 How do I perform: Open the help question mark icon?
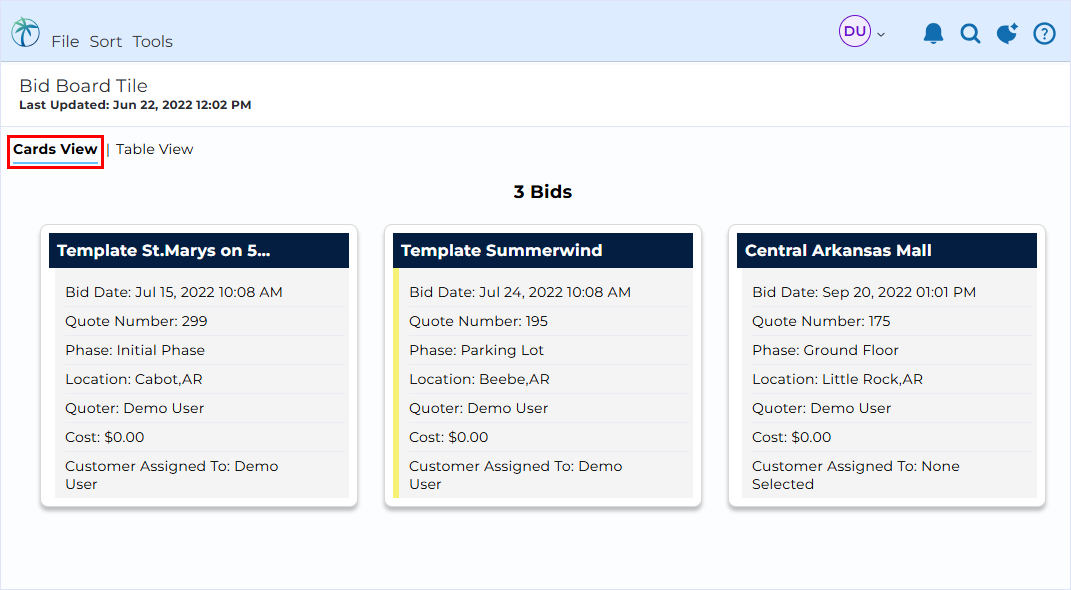point(1044,33)
